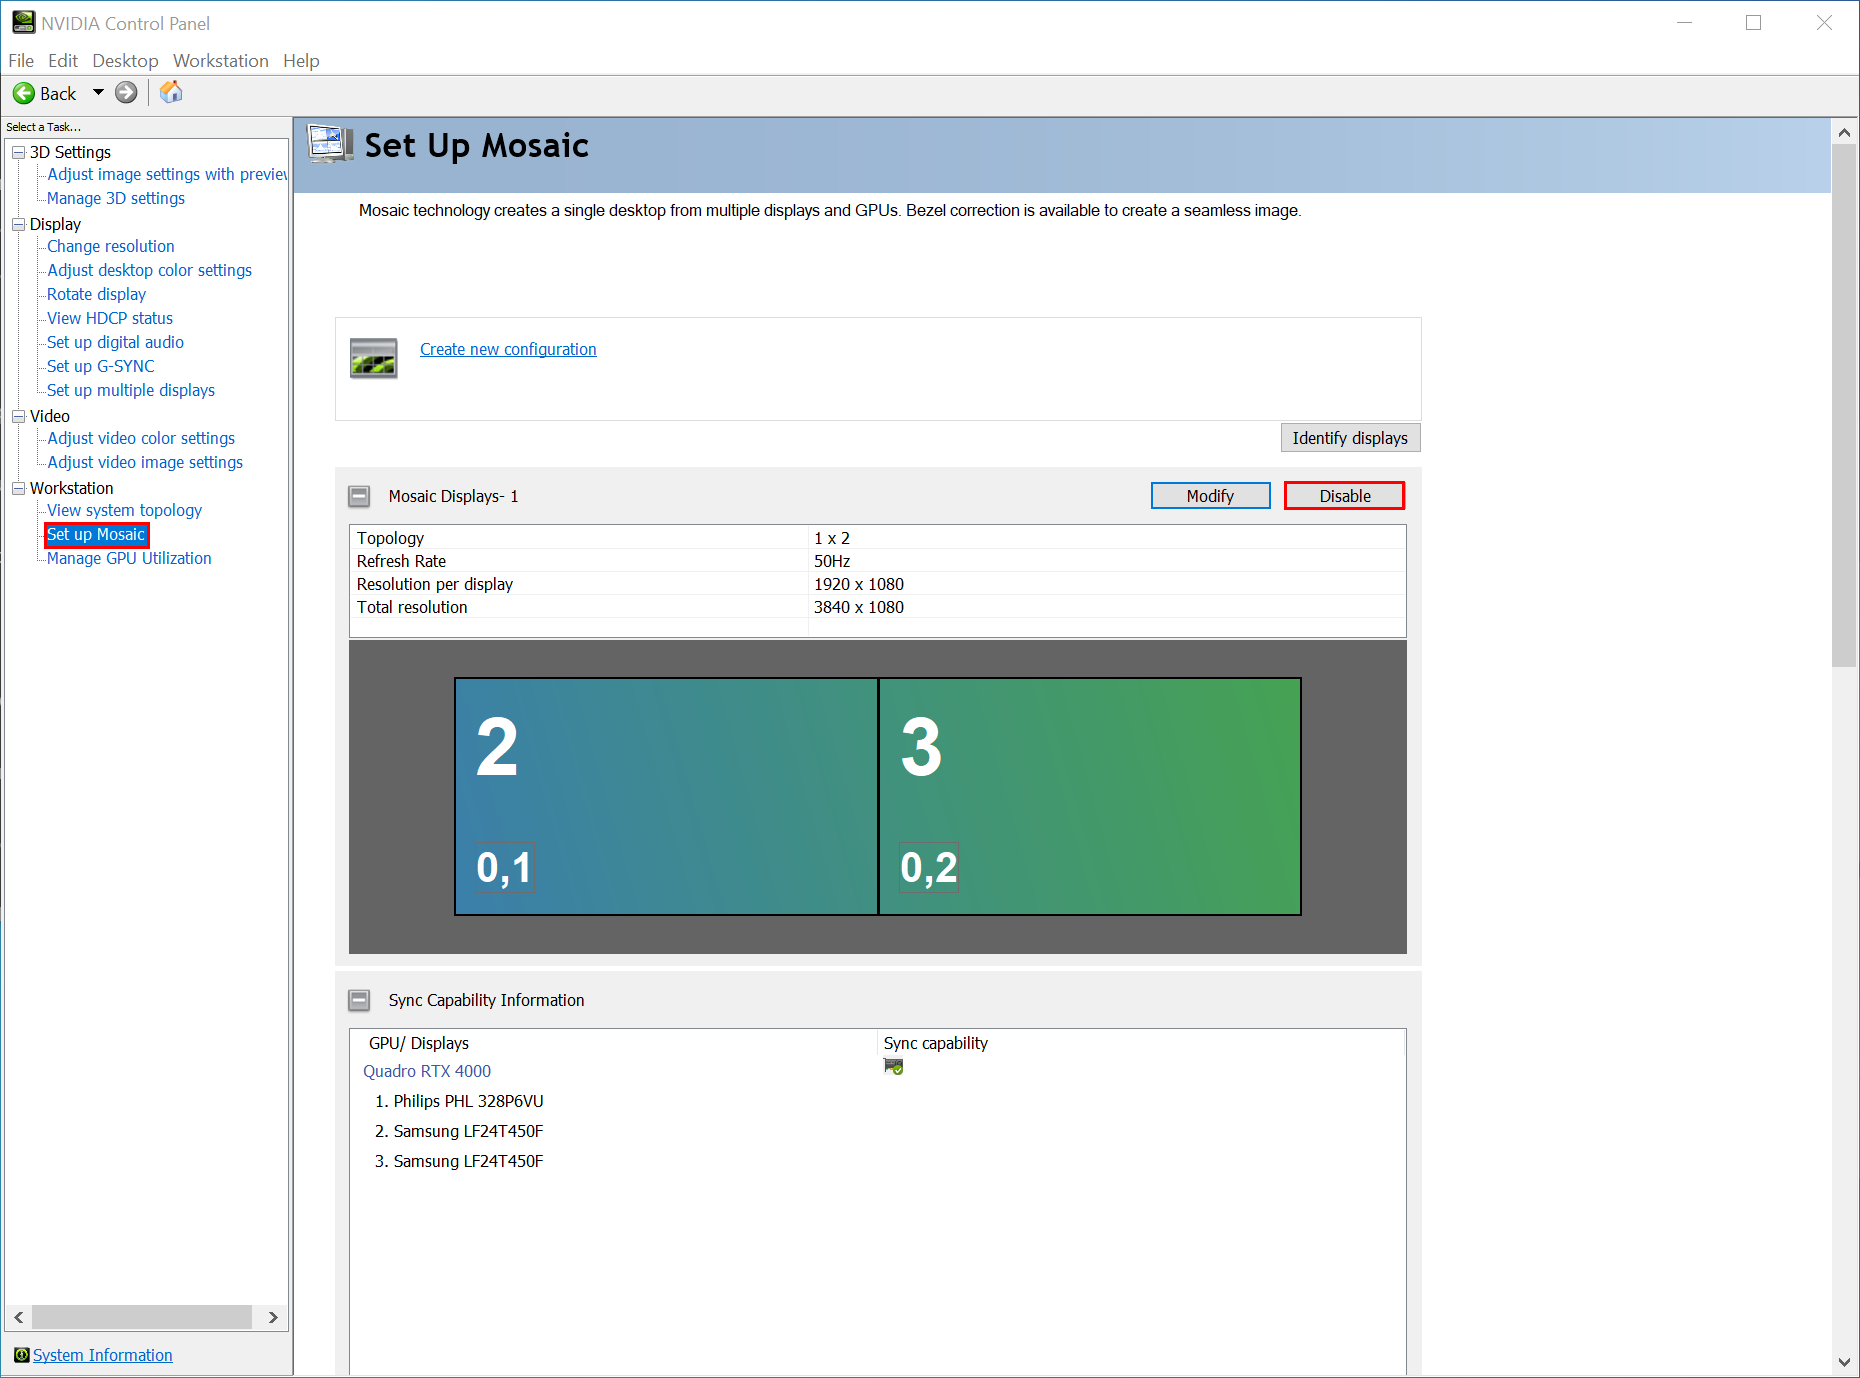Viewport: 1860px width, 1378px height.
Task: Collapse the Mosaic Displays section
Action: pos(359,496)
